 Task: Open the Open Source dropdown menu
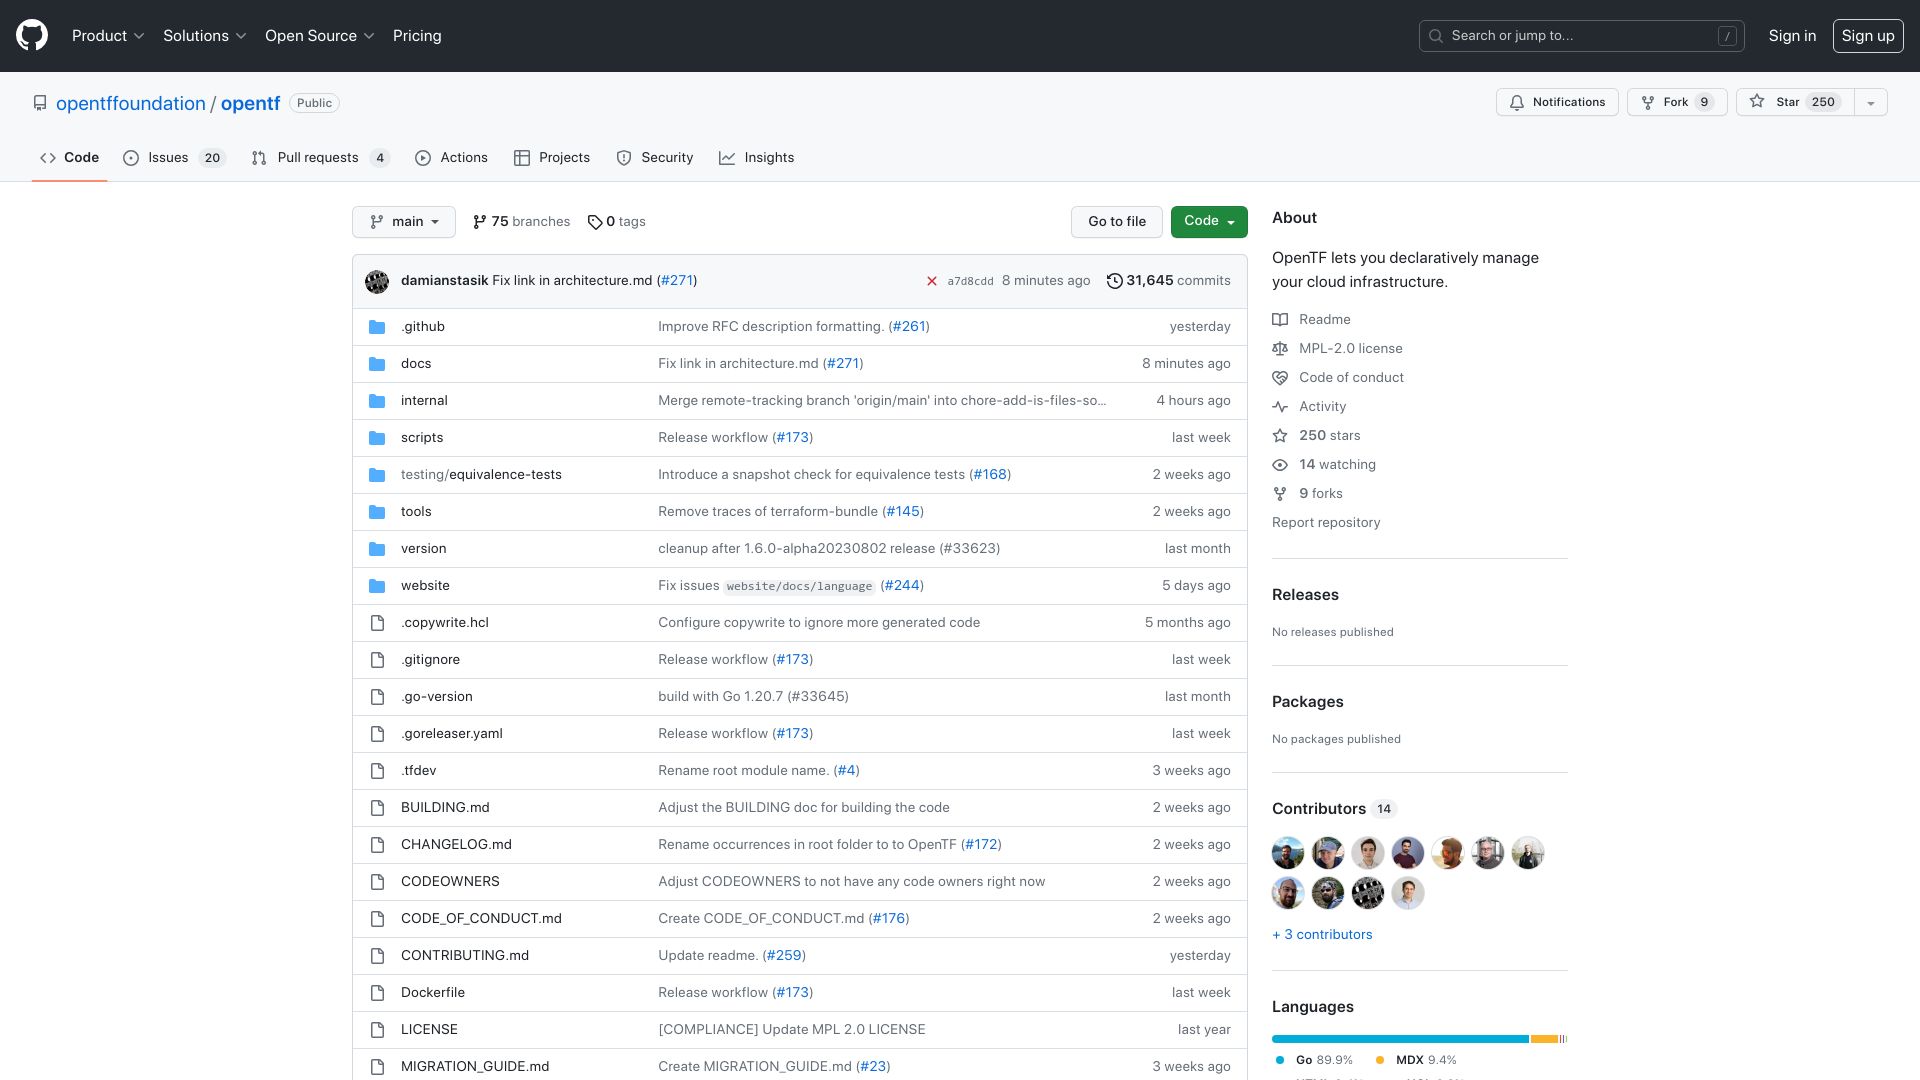[320, 36]
